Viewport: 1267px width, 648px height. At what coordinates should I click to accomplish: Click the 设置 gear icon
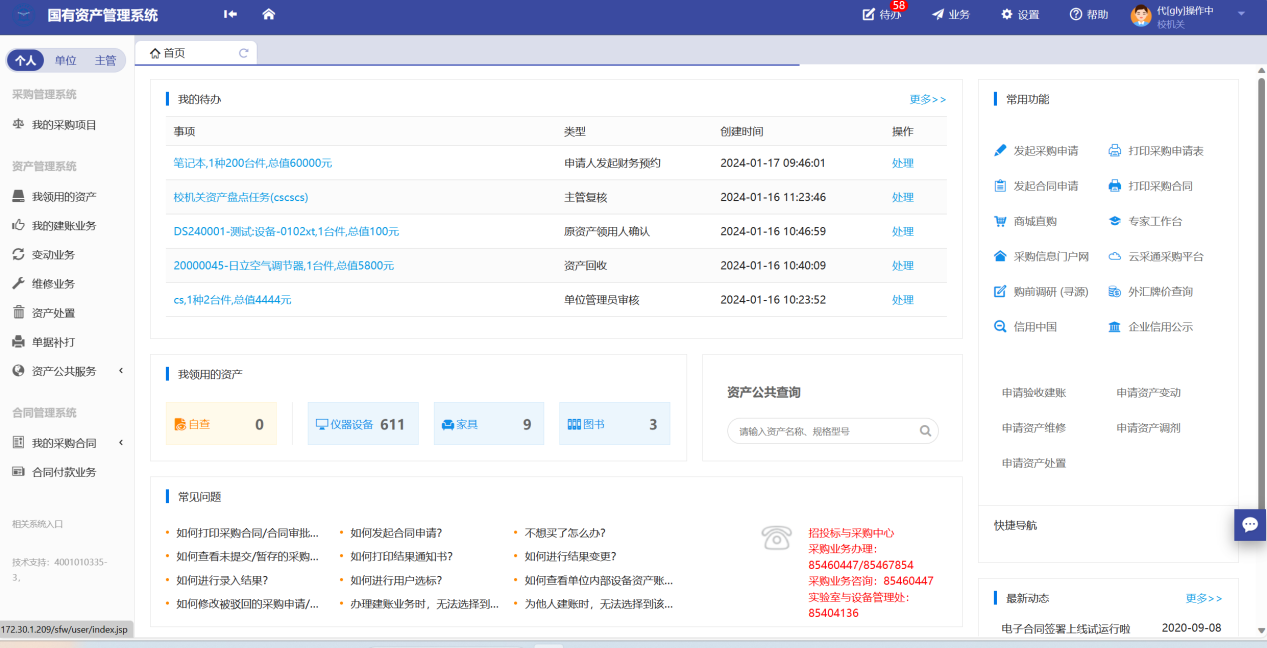click(1007, 15)
